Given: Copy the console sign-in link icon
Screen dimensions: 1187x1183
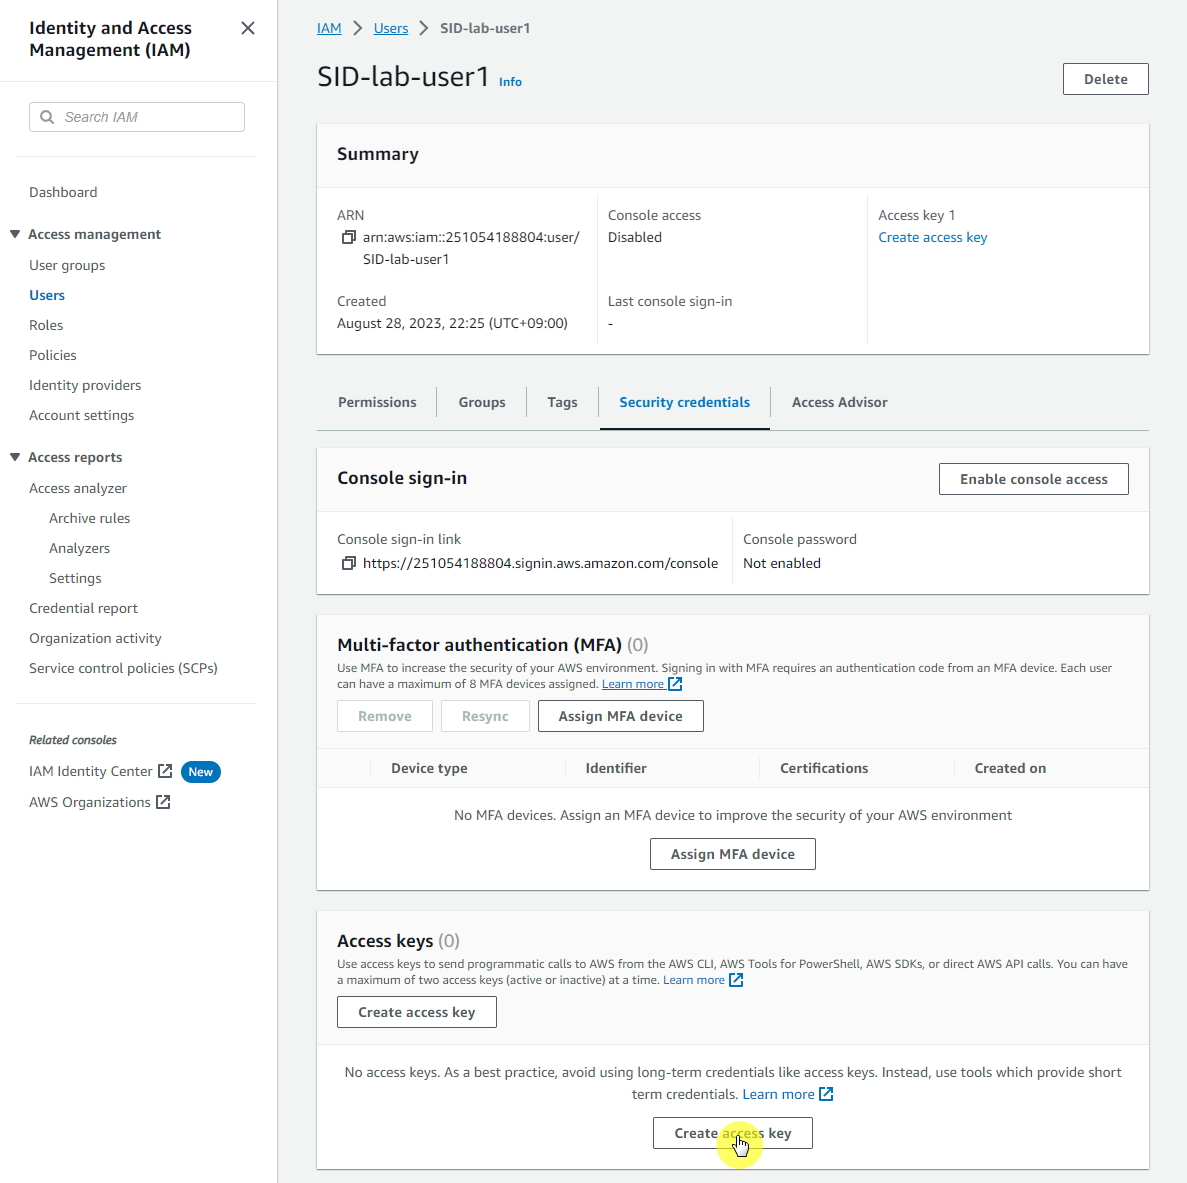Looking at the screenshot, I should 348,563.
